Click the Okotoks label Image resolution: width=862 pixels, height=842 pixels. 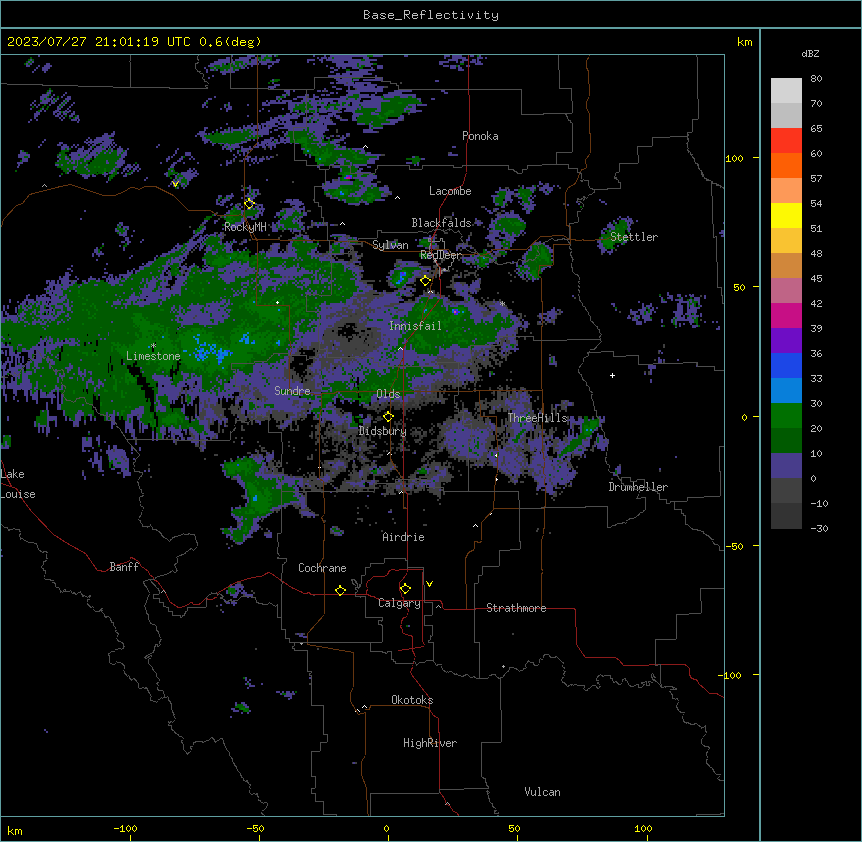[412, 700]
